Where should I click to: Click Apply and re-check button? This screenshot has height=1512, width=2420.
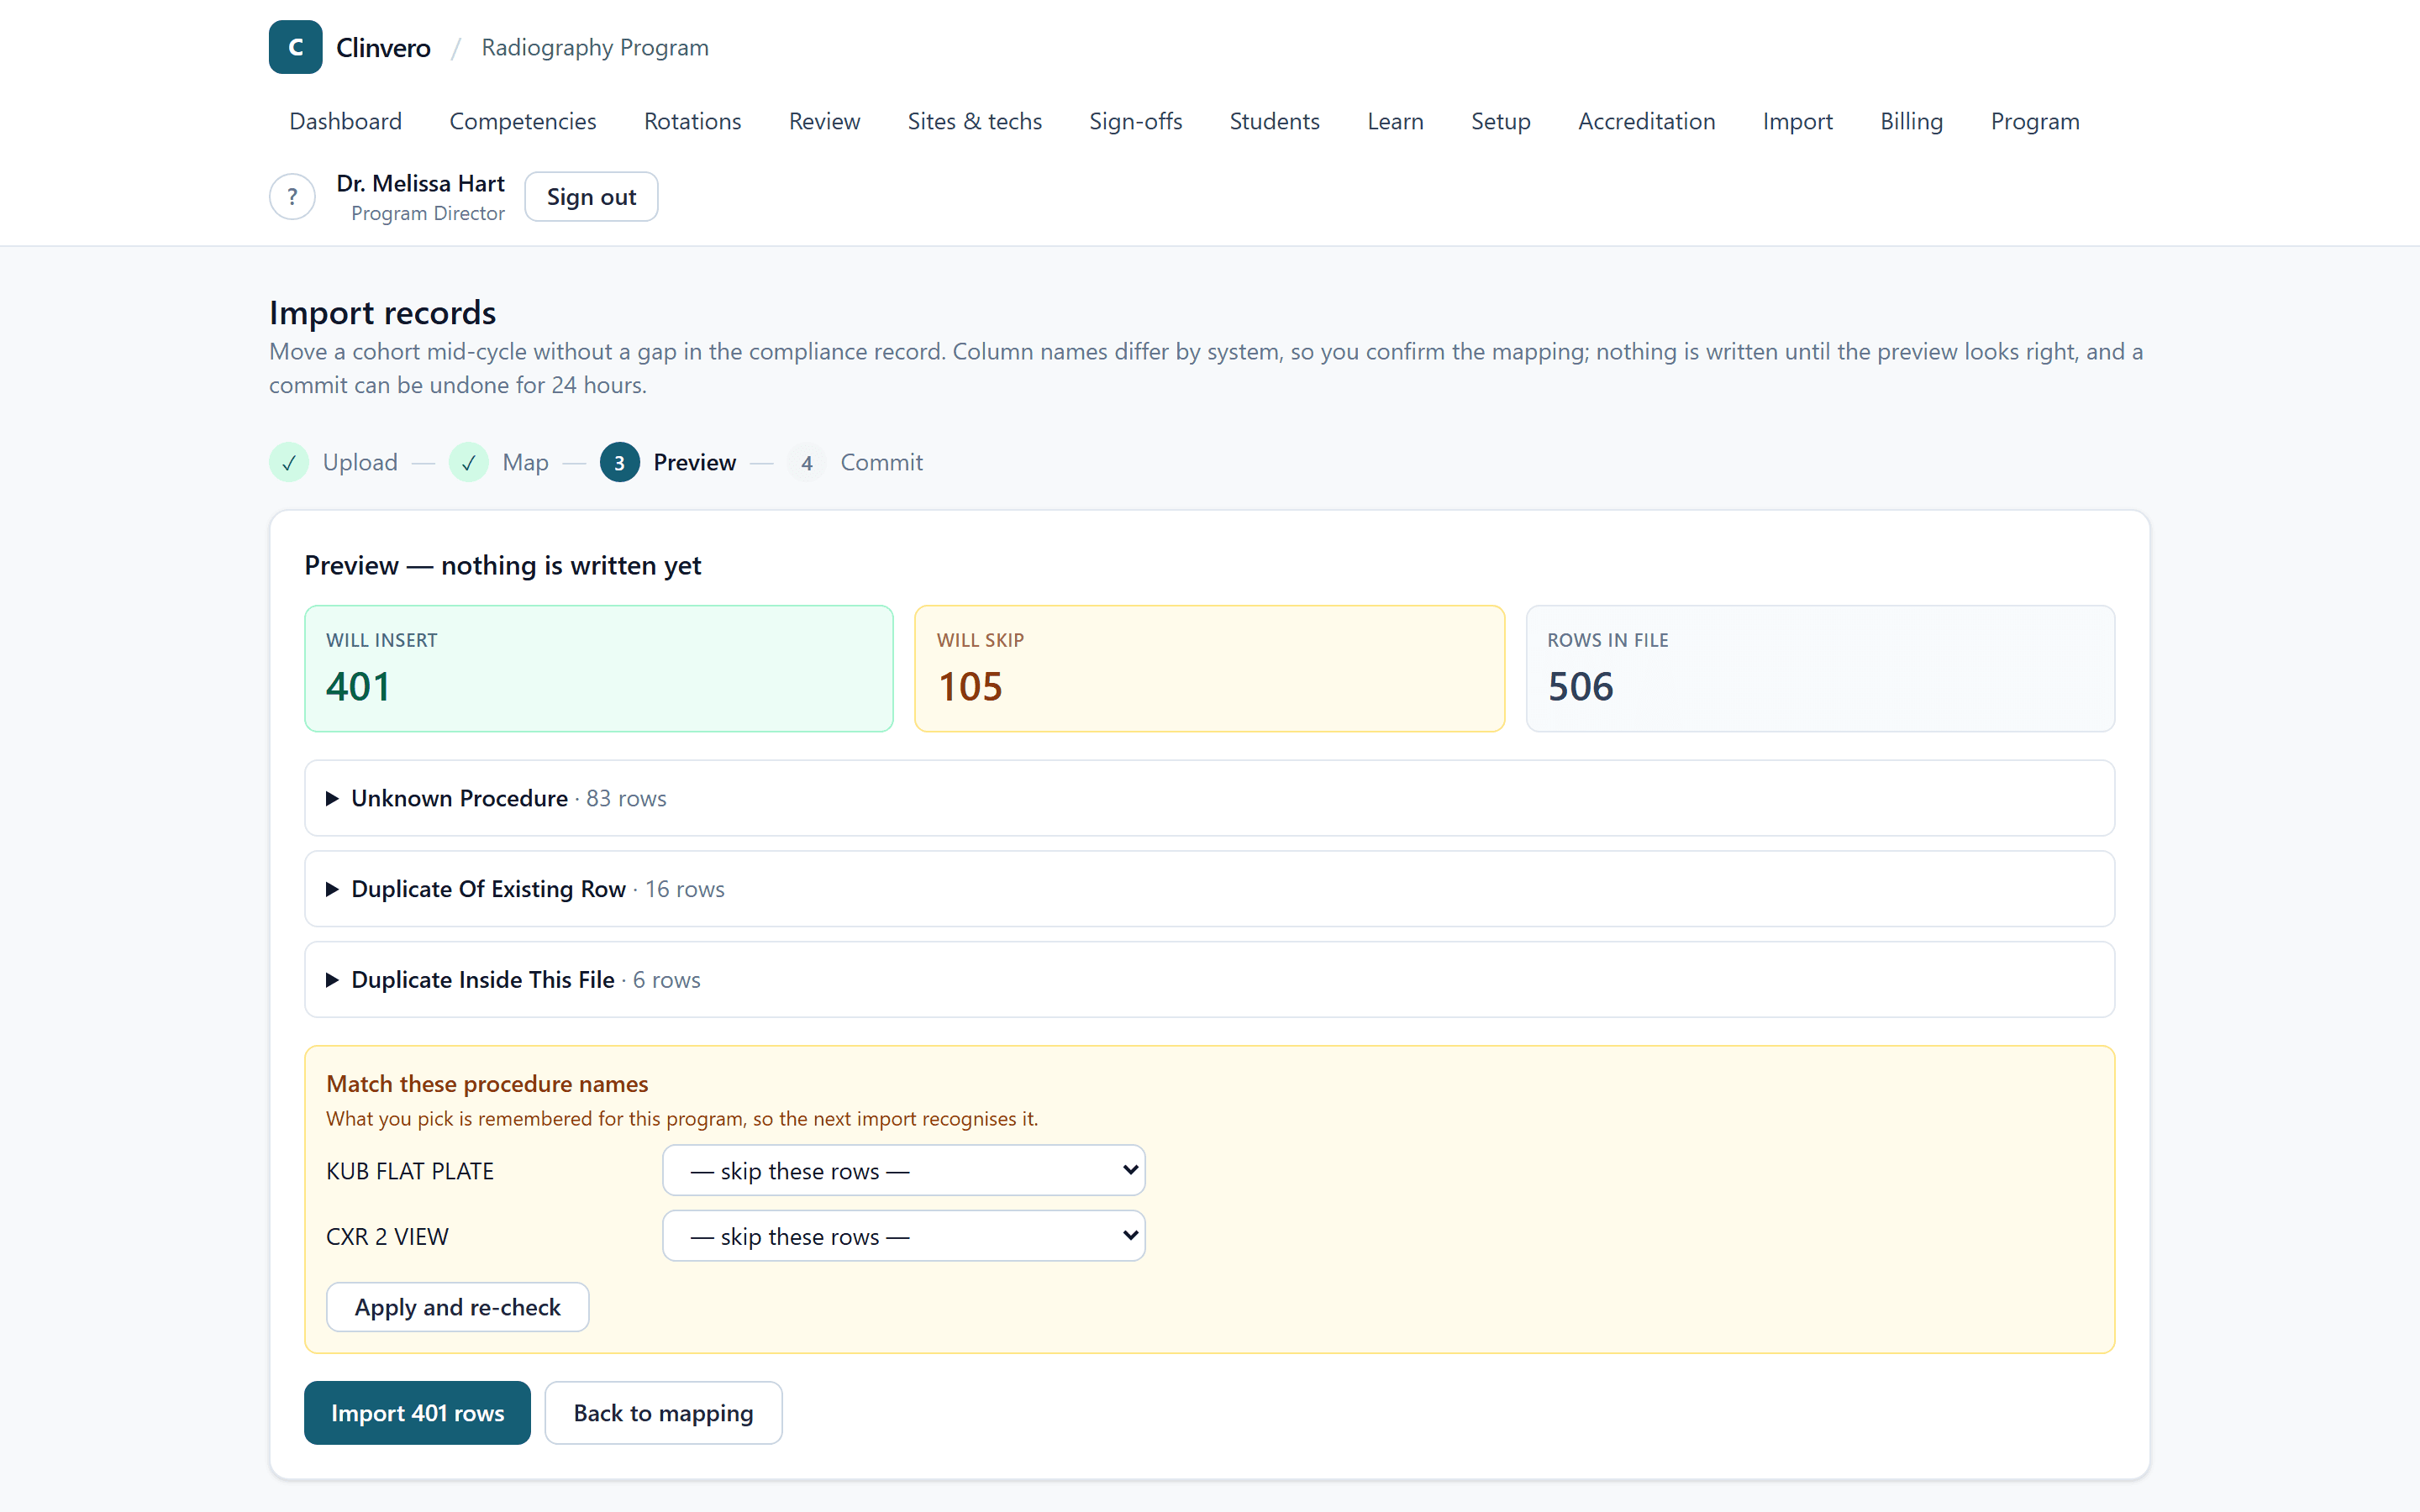[457, 1307]
